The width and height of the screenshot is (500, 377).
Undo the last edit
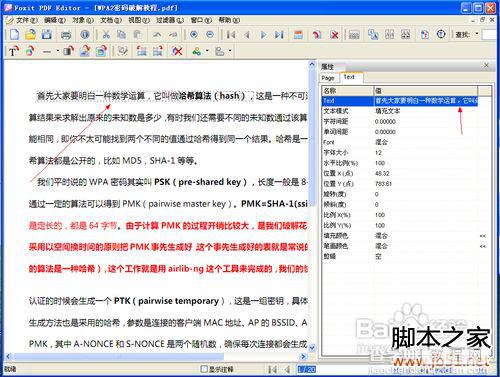click(157, 34)
